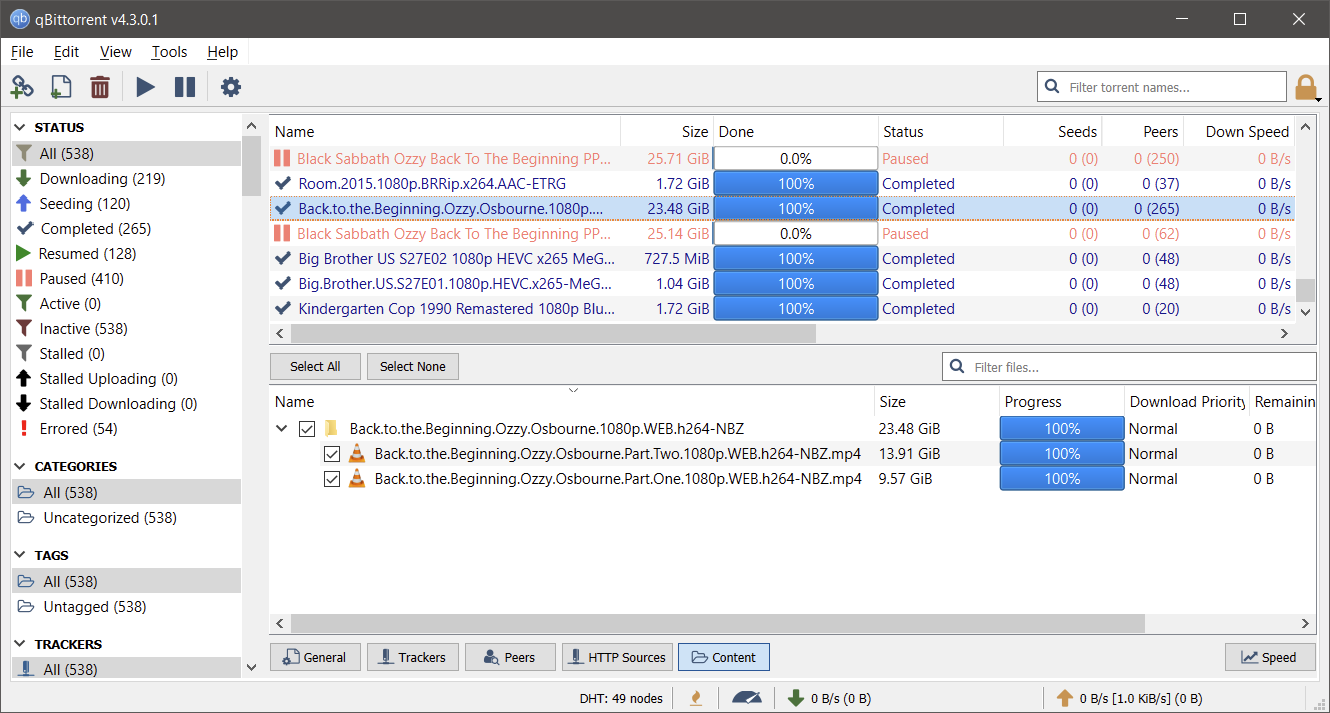Open the File menu
1330x713 pixels.
point(22,52)
